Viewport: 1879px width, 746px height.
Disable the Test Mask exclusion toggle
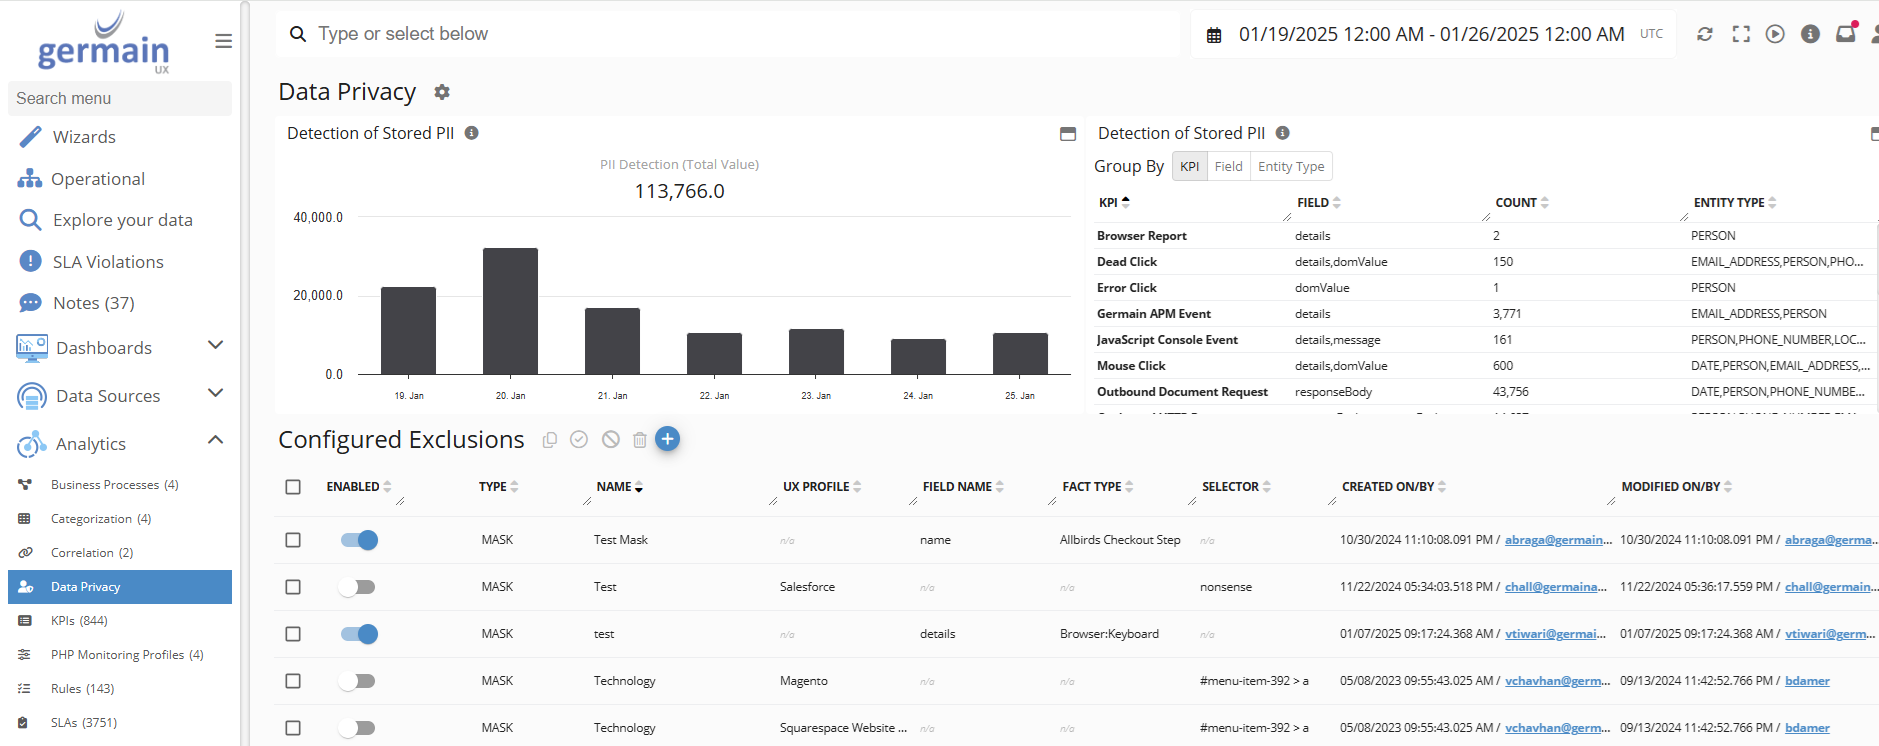click(359, 540)
